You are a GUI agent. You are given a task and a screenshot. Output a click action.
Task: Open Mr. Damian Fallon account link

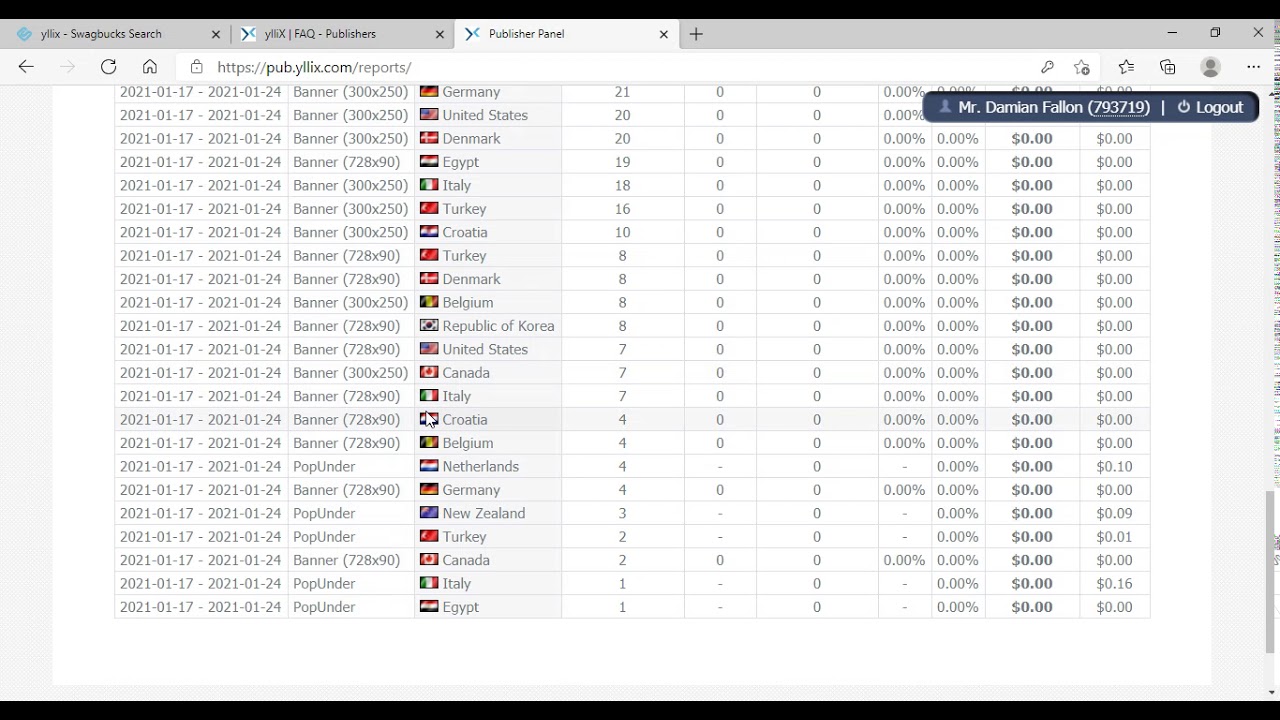pos(1053,107)
